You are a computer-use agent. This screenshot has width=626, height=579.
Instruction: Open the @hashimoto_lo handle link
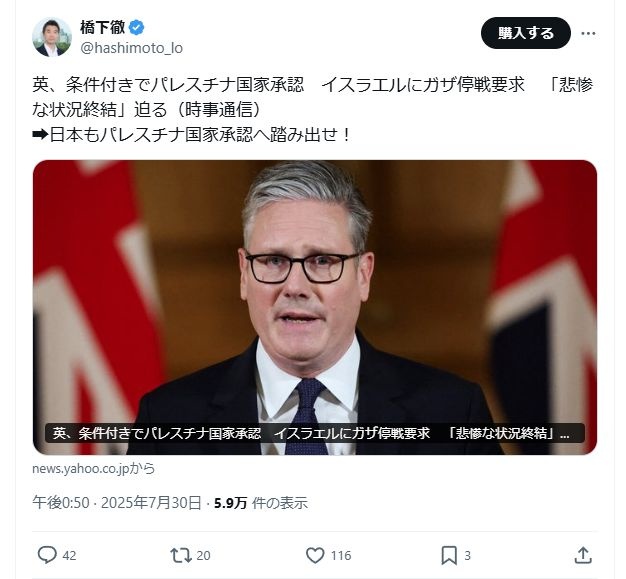click(131, 48)
